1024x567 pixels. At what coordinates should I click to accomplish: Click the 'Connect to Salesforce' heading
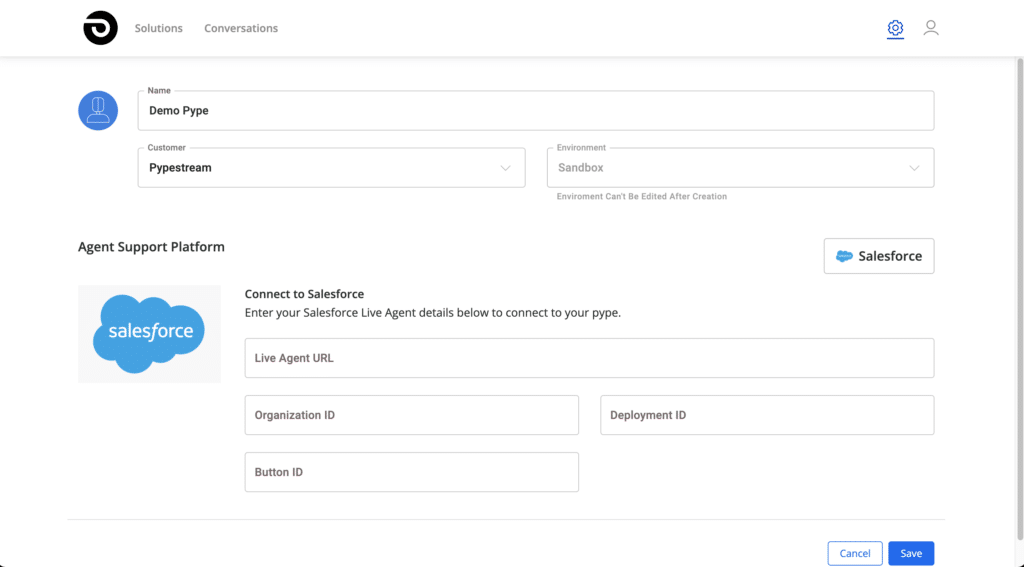click(304, 294)
